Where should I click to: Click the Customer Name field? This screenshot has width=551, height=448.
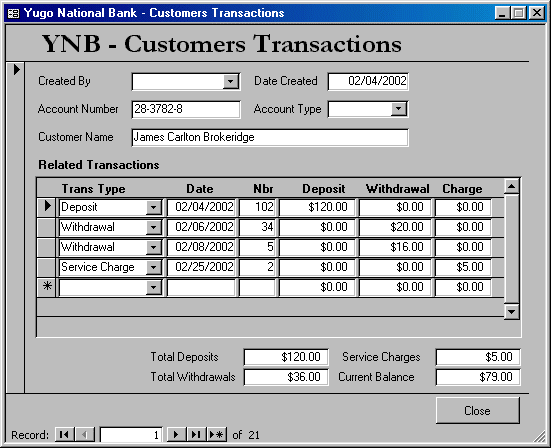point(270,137)
